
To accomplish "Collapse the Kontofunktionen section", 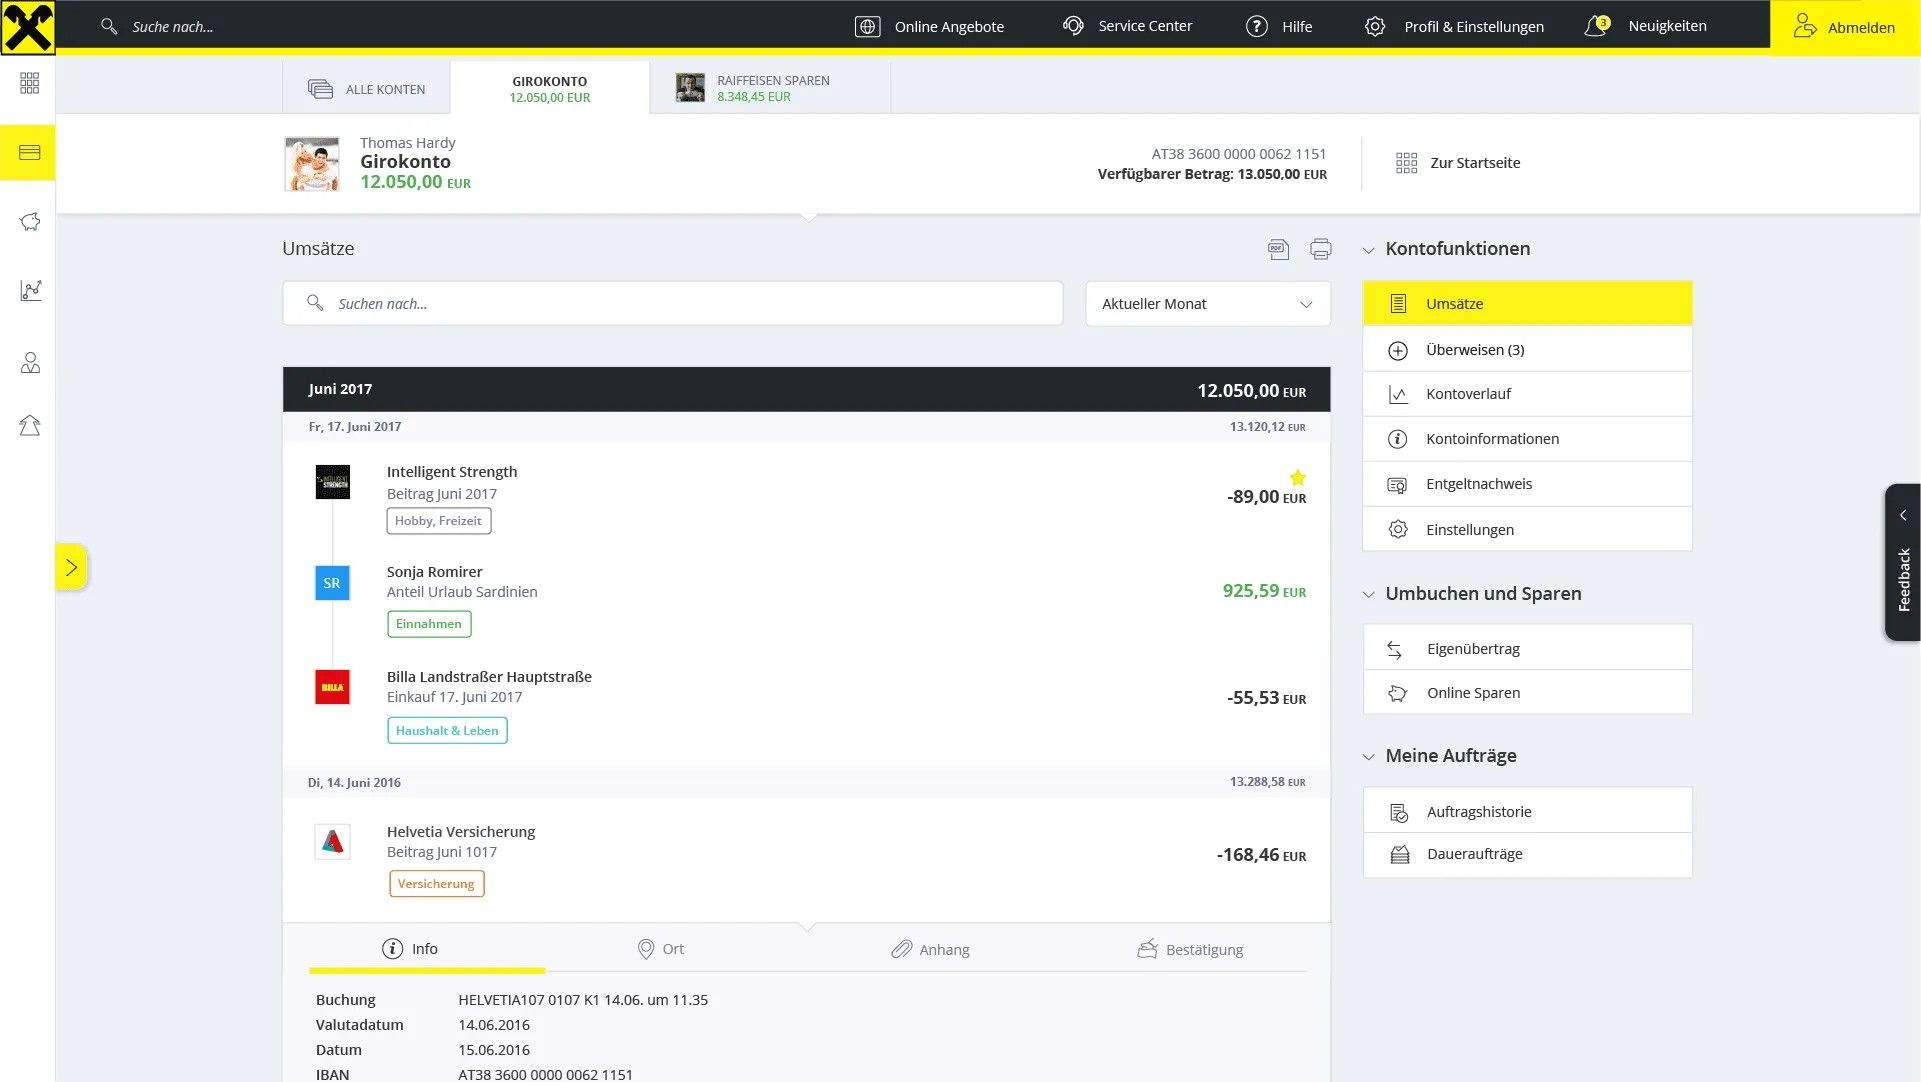I will [x=1368, y=250].
